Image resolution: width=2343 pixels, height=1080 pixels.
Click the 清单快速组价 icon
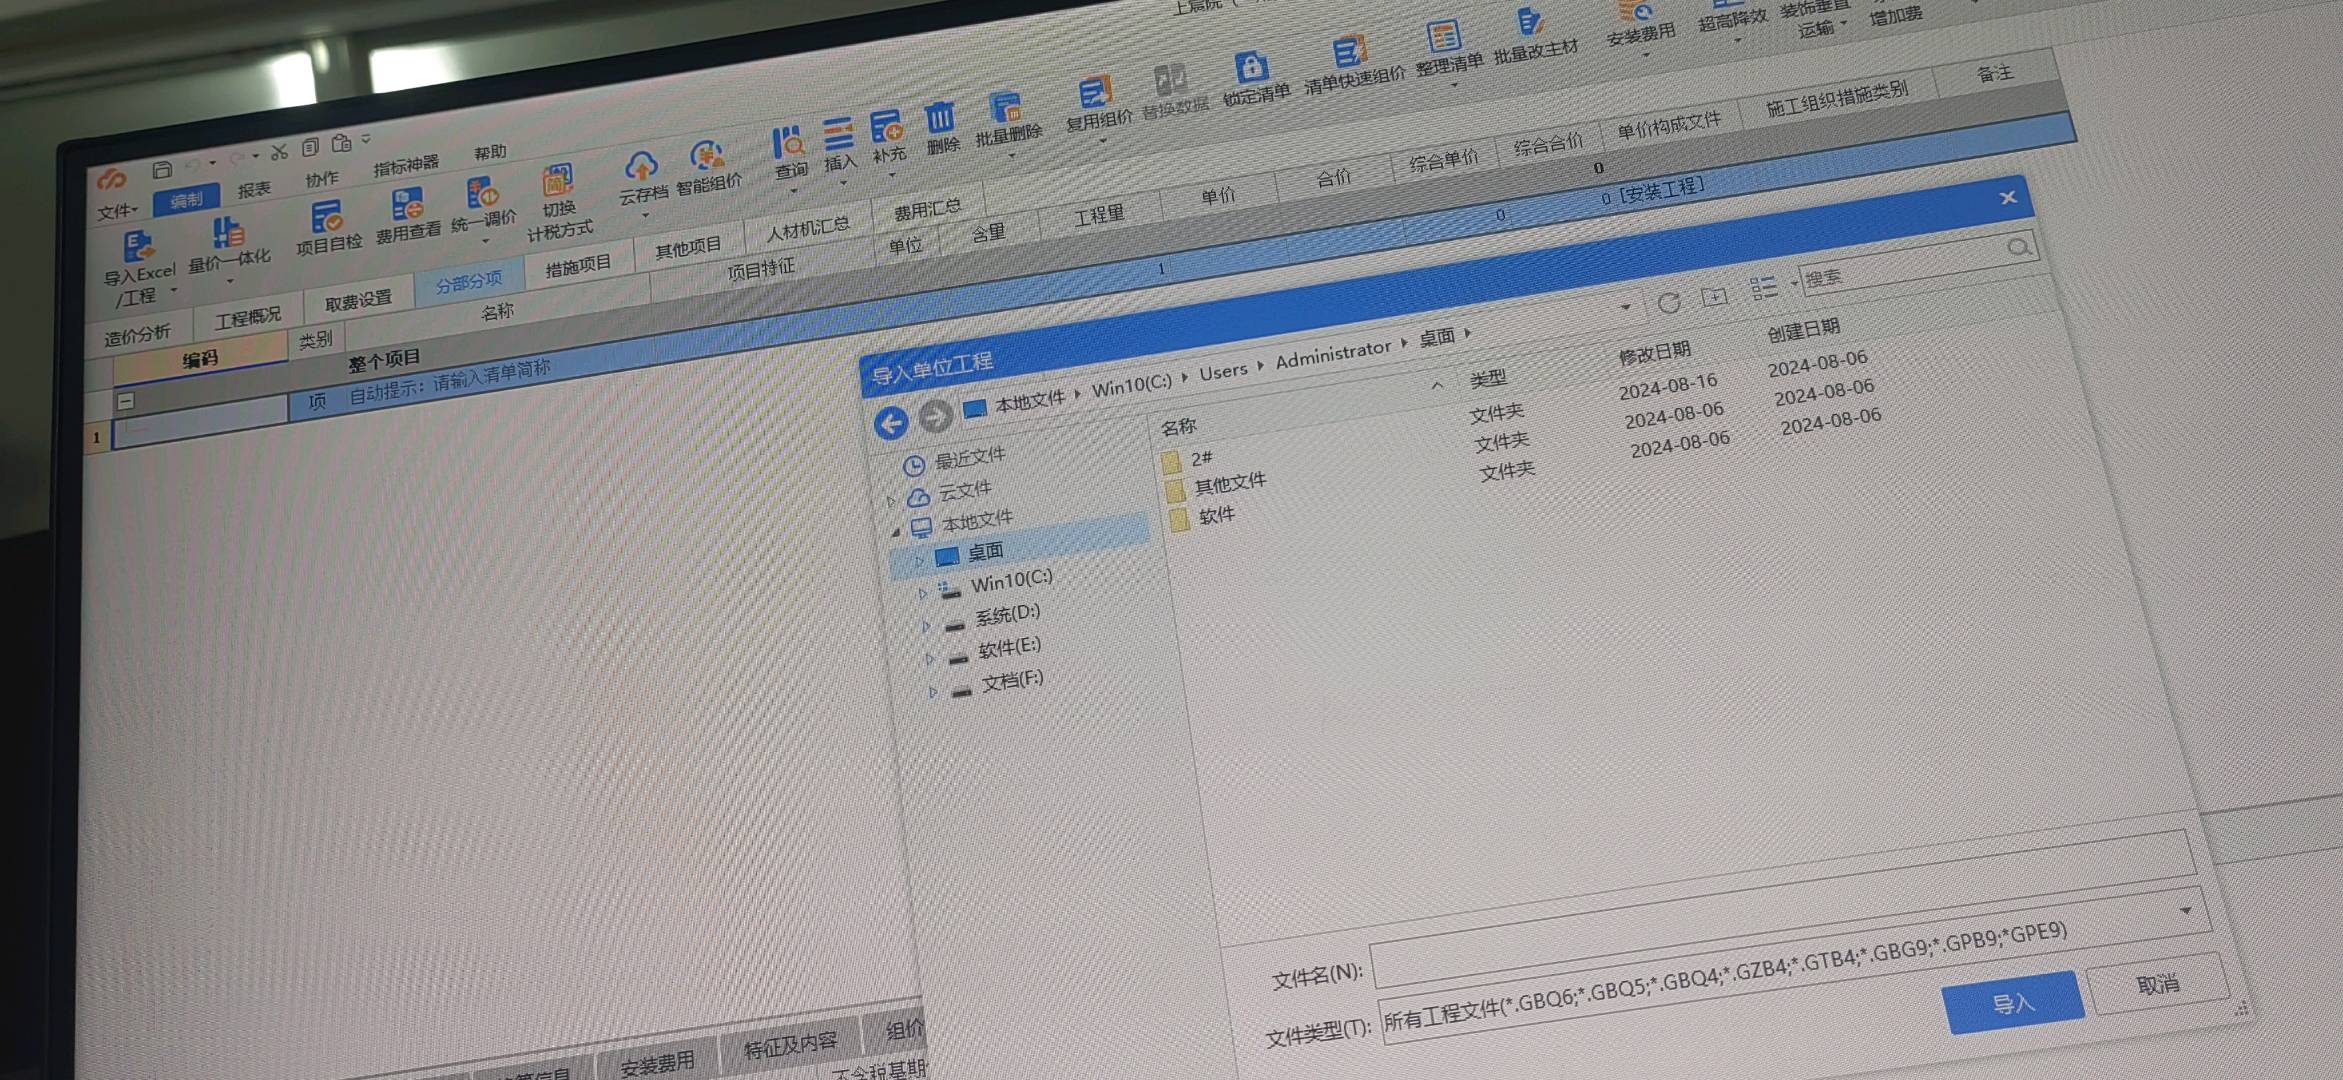(x=1349, y=51)
